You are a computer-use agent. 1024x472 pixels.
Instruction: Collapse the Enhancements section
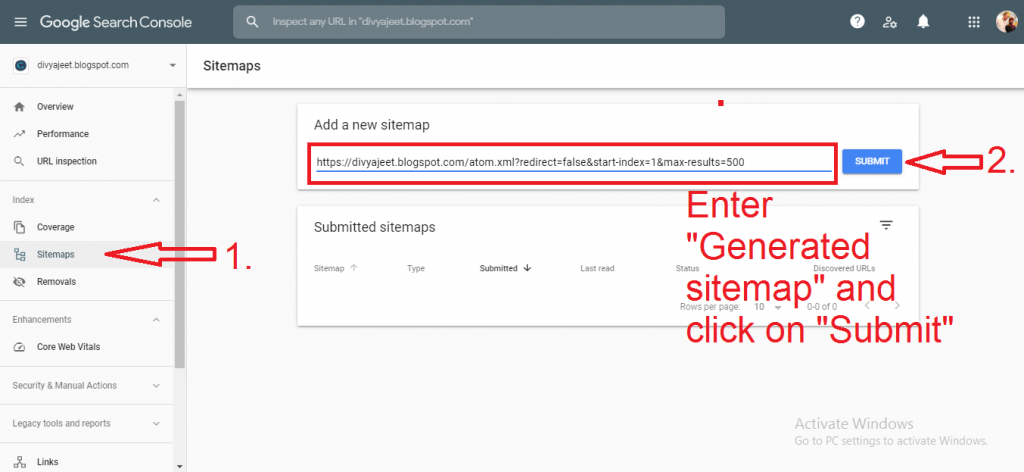pos(156,320)
